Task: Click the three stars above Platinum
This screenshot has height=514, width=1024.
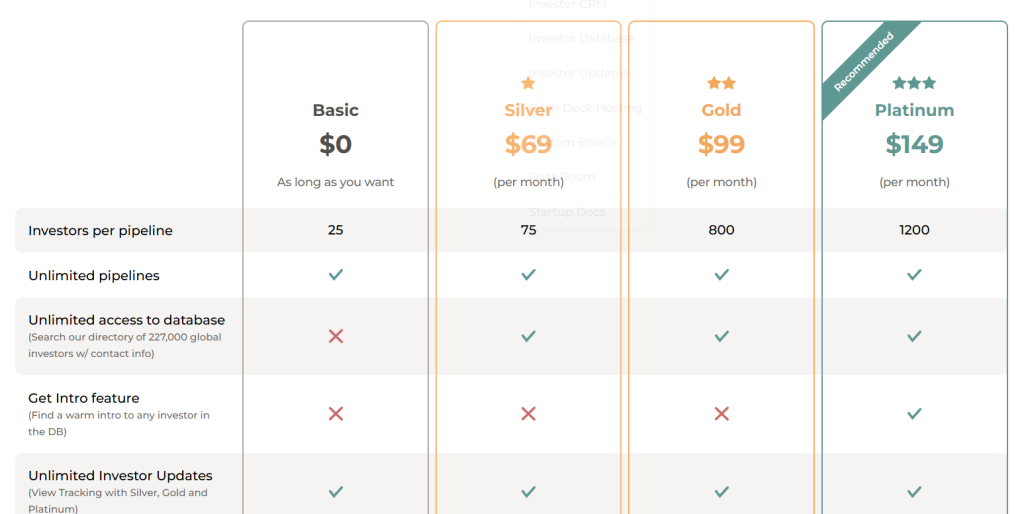Action: 914,83
